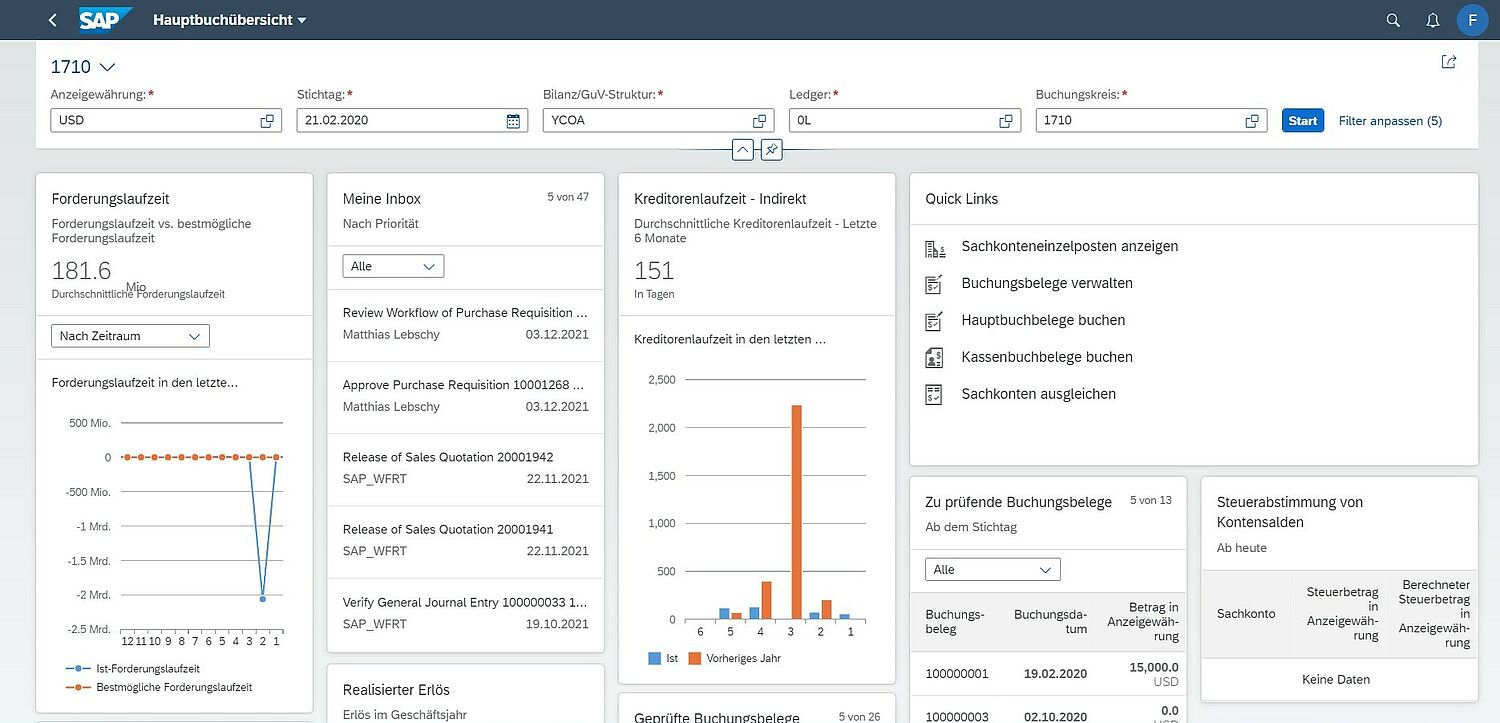Click the Start button

1302,121
